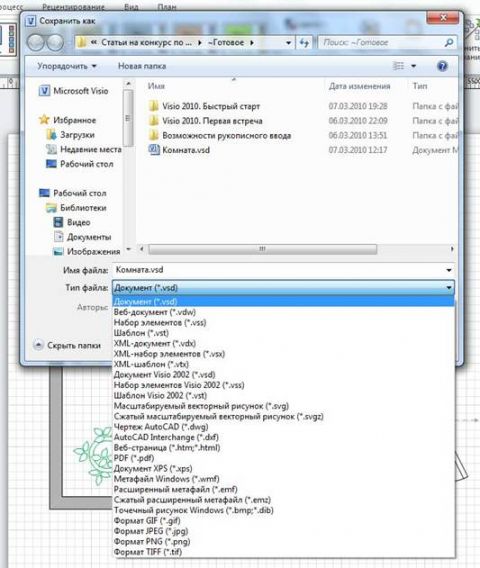Choose Документ (*.vsd) highlighted option
This screenshot has width=480, height=568.
[x=284, y=301]
